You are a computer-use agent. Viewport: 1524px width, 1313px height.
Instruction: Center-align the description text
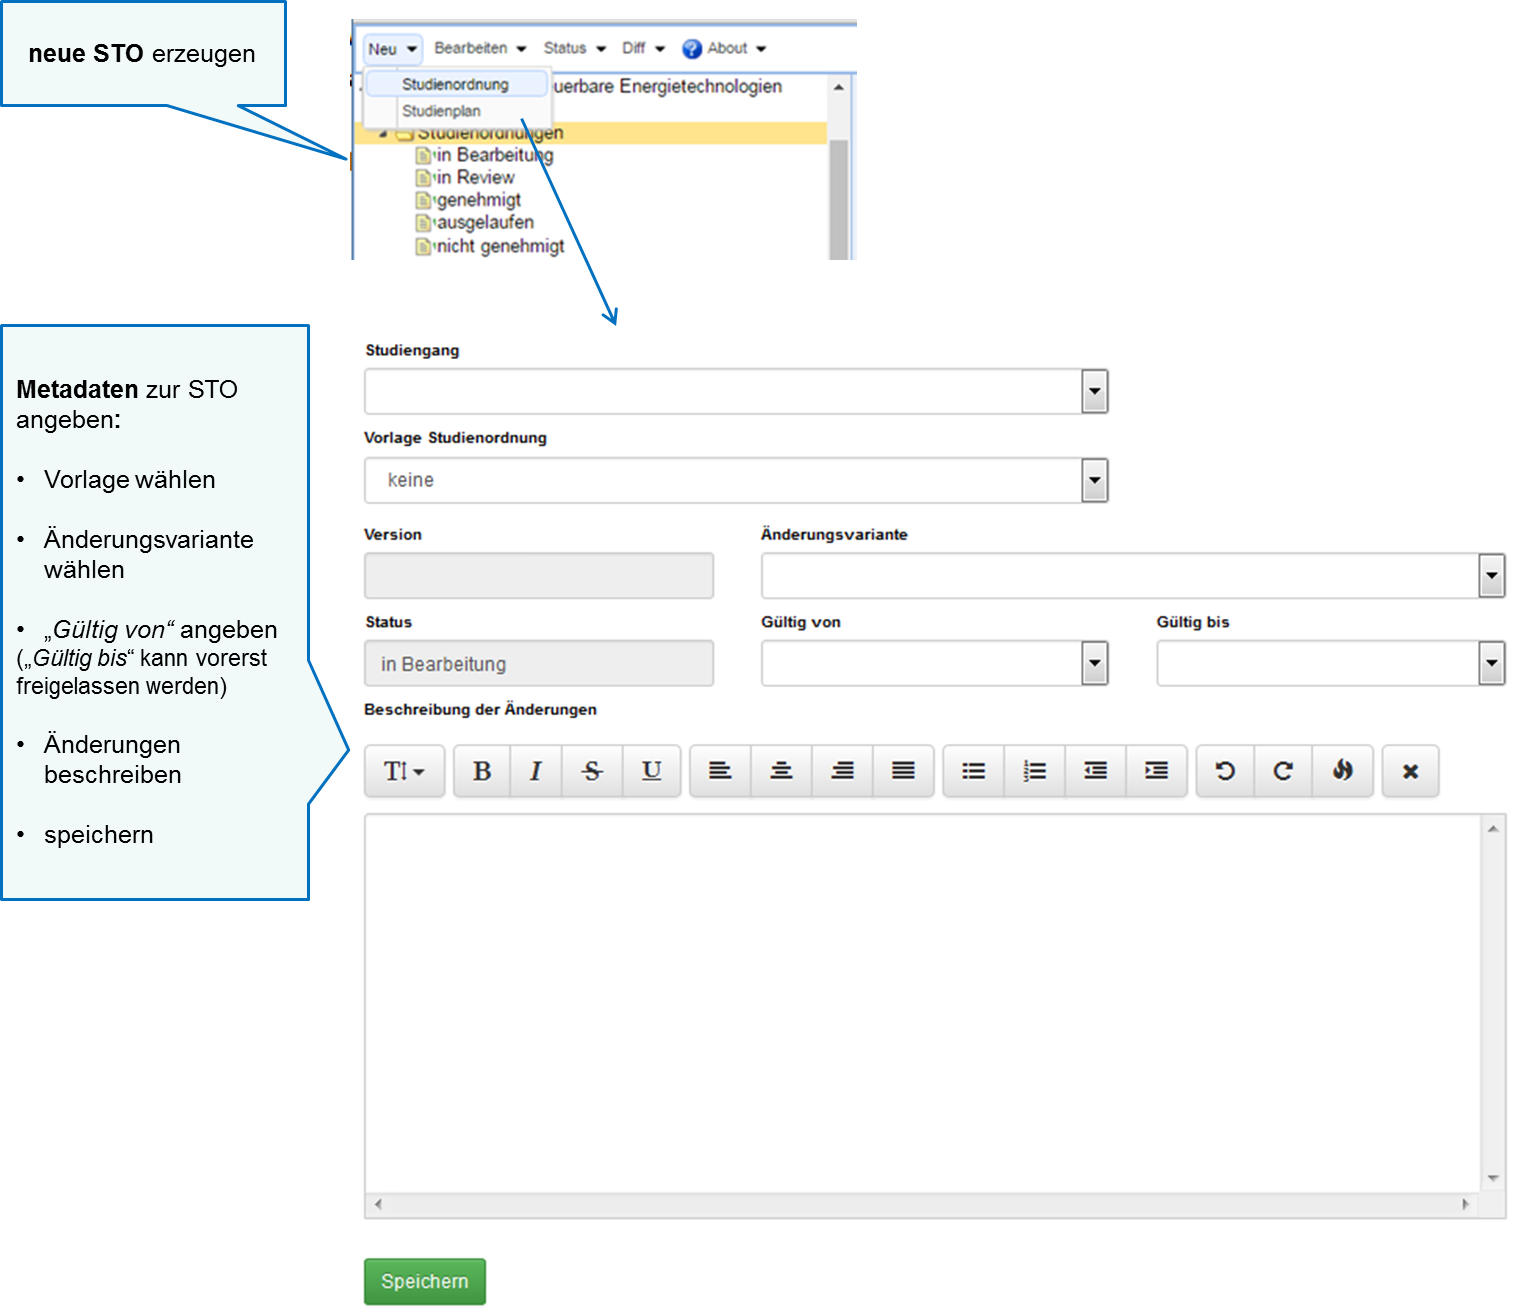tap(781, 771)
